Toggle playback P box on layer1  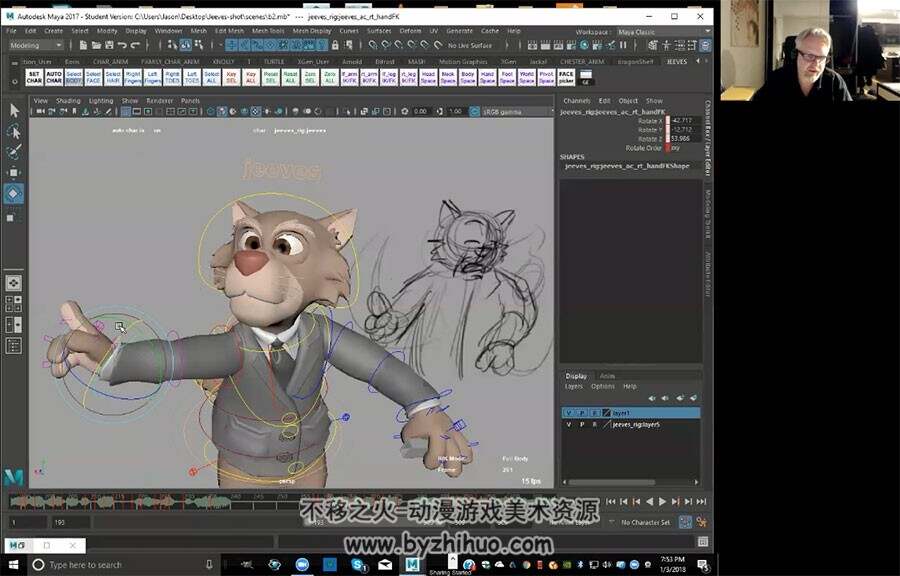(x=582, y=412)
